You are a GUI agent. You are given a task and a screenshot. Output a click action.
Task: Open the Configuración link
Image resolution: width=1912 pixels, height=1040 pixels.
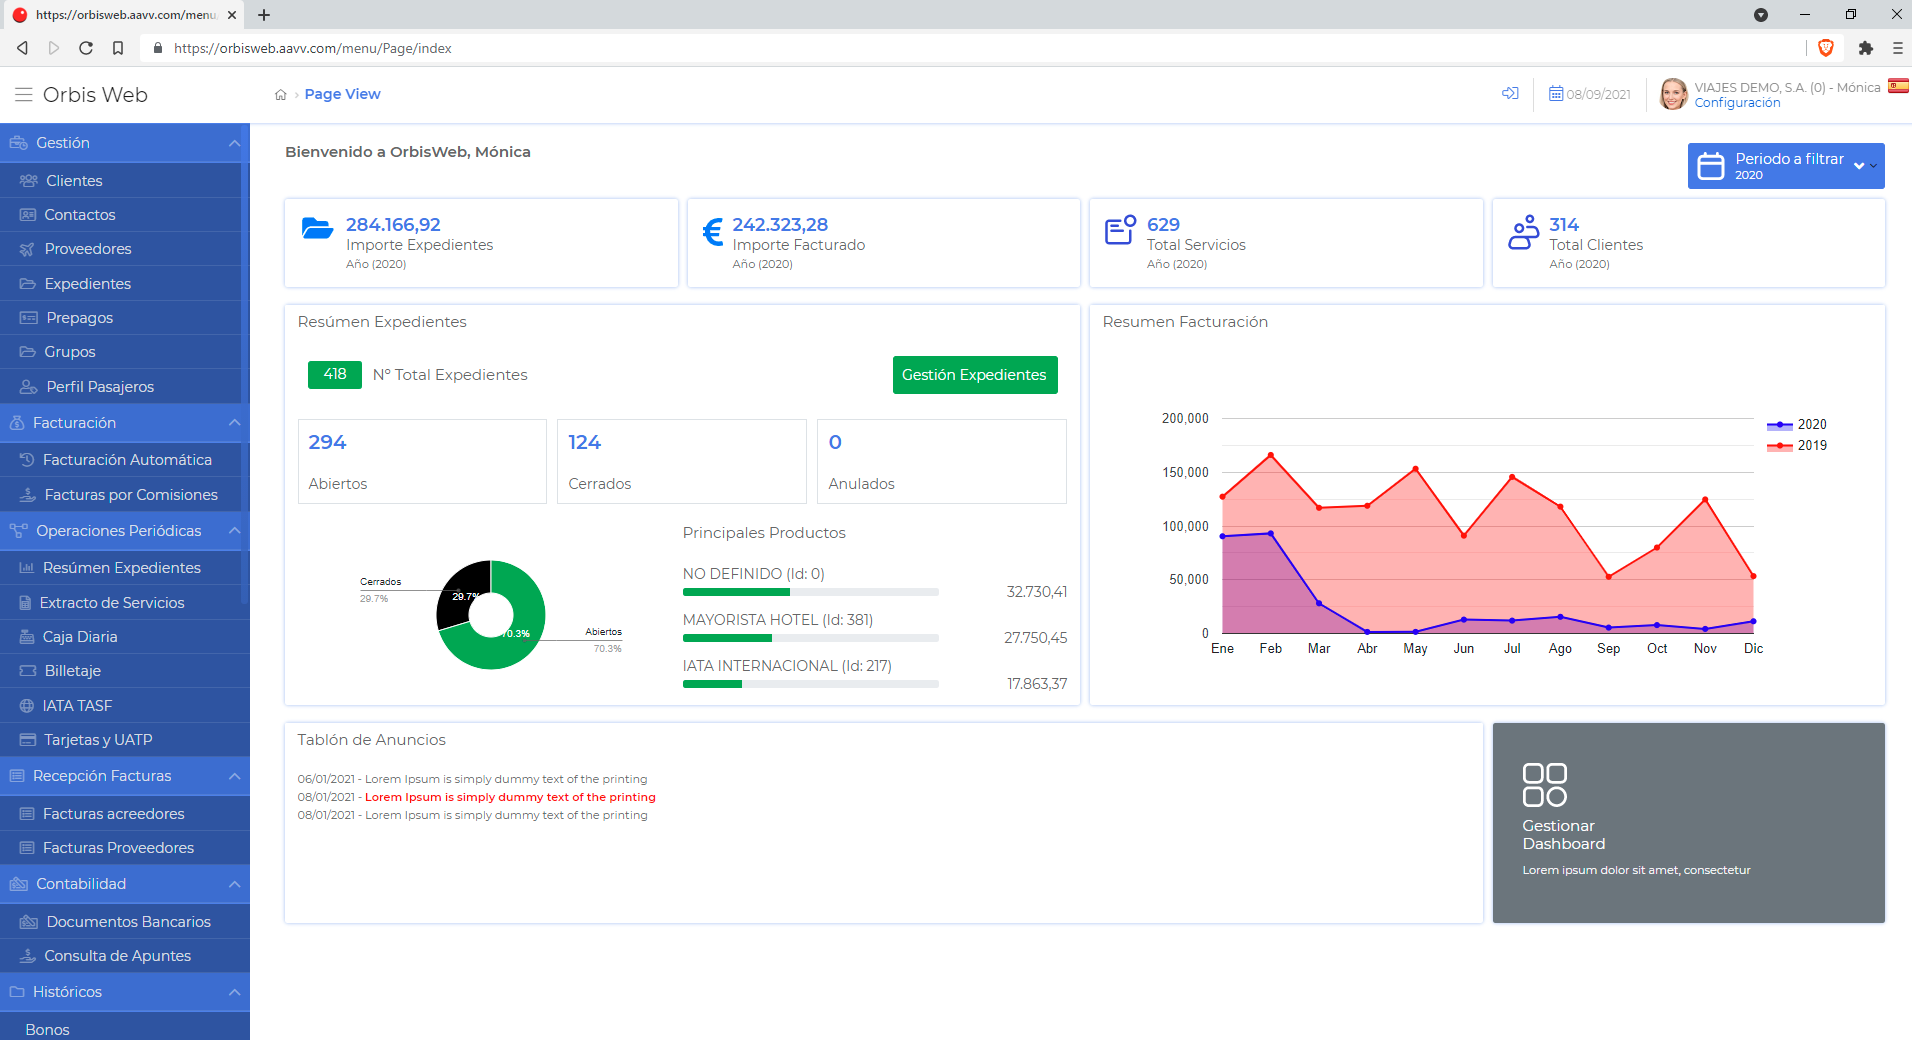point(1738,102)
